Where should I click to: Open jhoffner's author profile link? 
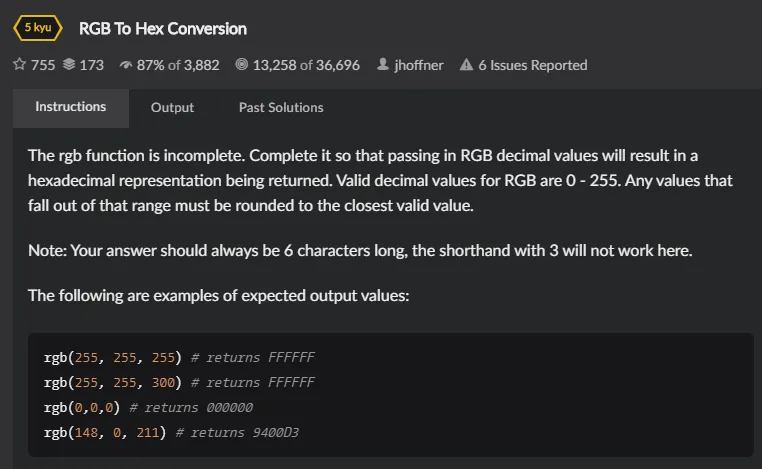pos(418,65)
